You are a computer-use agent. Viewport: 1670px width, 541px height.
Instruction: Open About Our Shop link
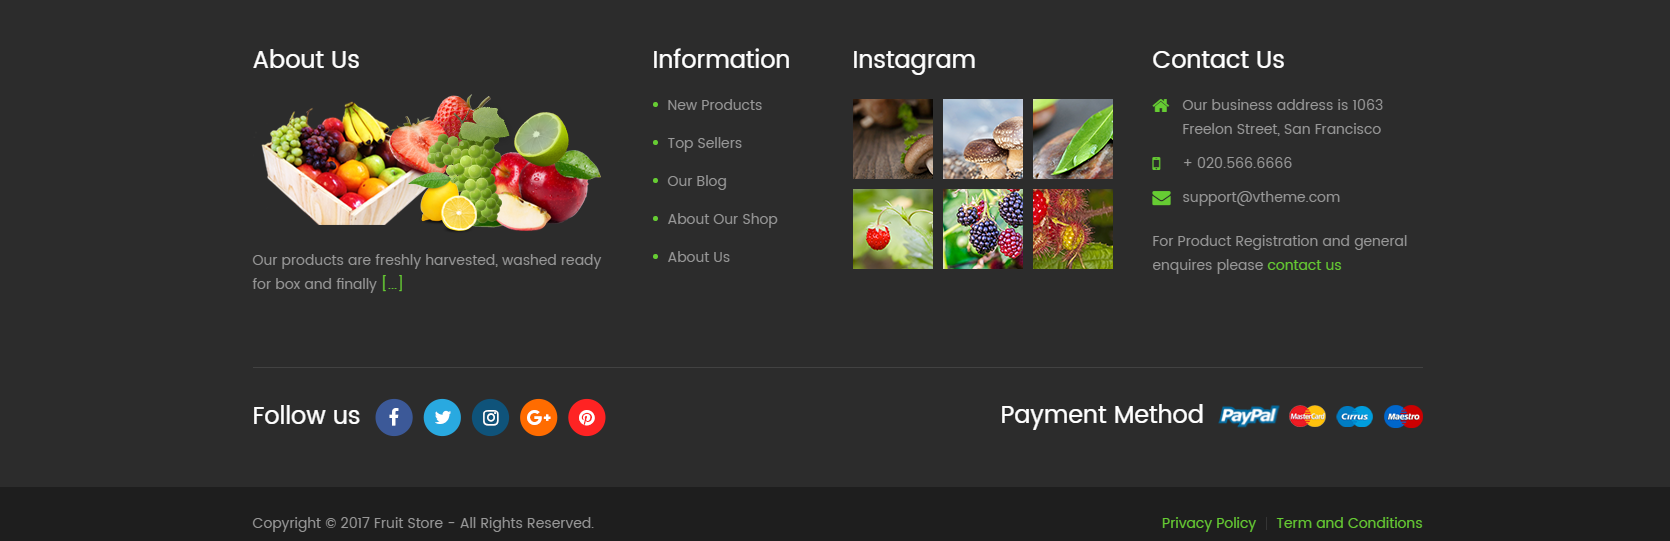(x=722, y=219)
